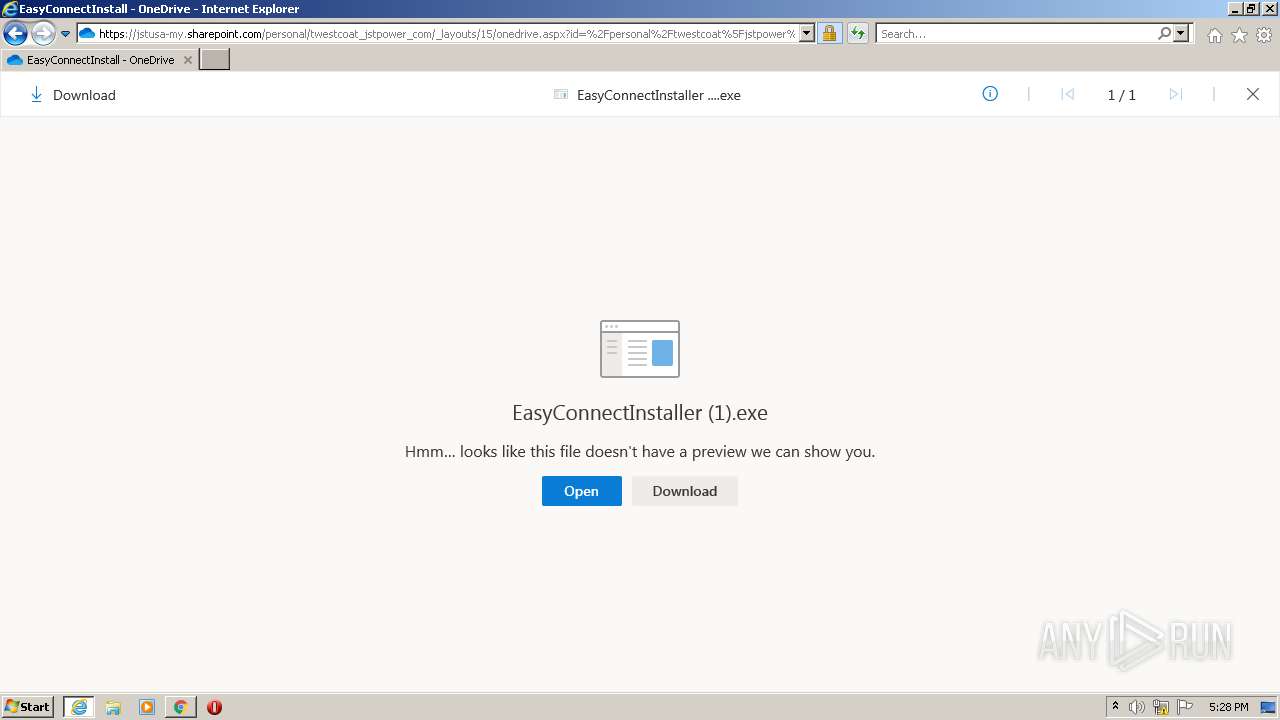
Task: Open Google Chrome from the taskbar
Action: pos(180,707)
